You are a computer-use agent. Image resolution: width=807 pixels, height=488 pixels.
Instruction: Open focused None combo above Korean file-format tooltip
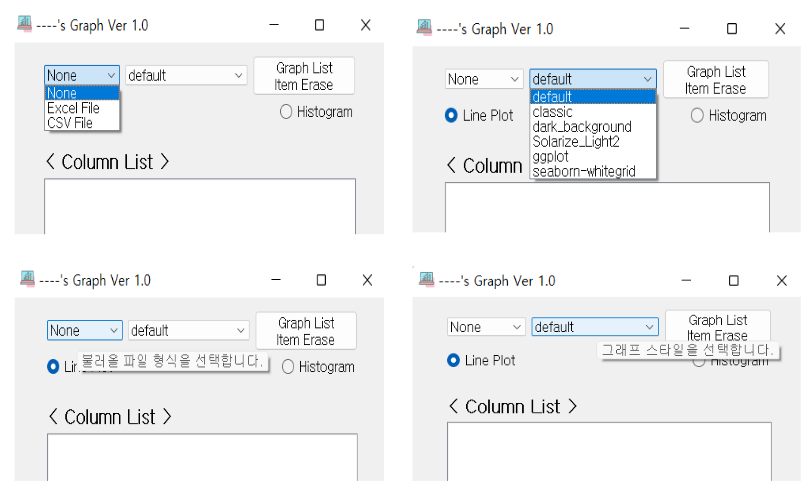pos(85,330)
